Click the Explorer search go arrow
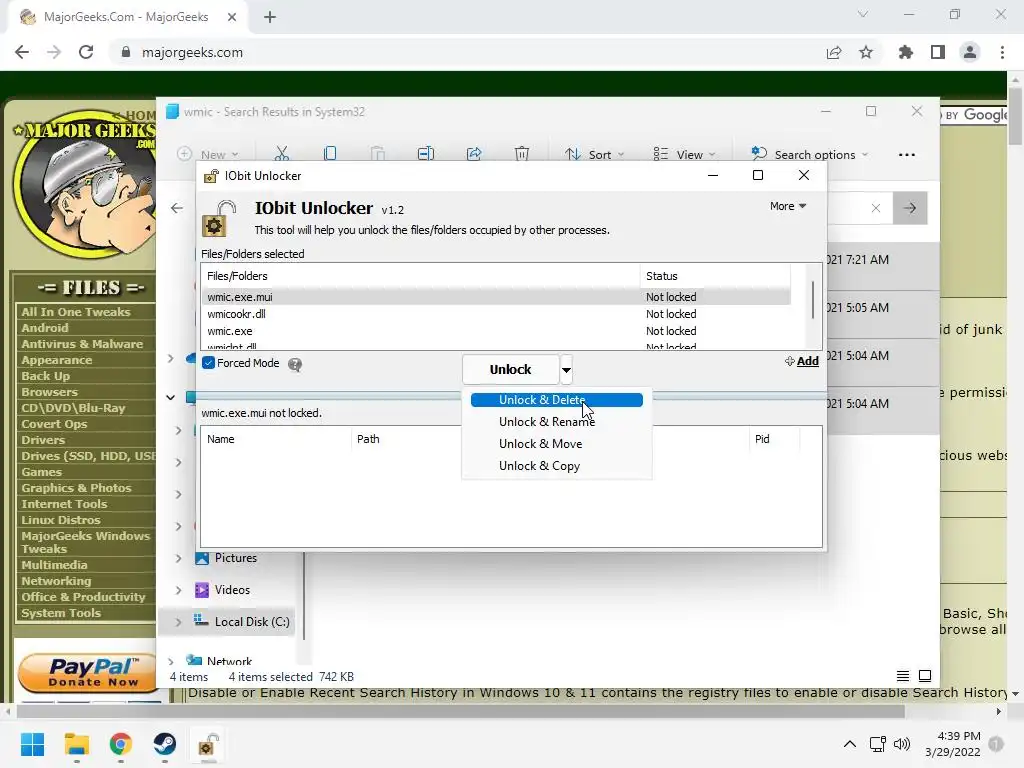The height and width of the screenshot is (768, 1024). [x=910, y=208]
